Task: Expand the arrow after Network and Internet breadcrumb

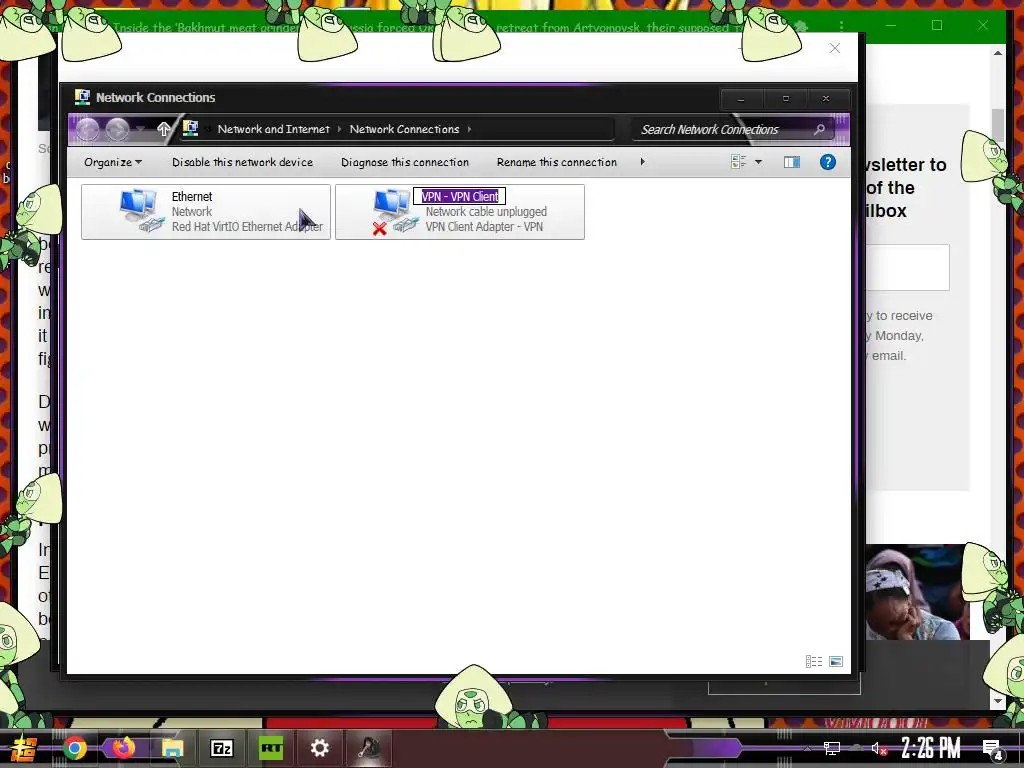Action: coord(340,129)
